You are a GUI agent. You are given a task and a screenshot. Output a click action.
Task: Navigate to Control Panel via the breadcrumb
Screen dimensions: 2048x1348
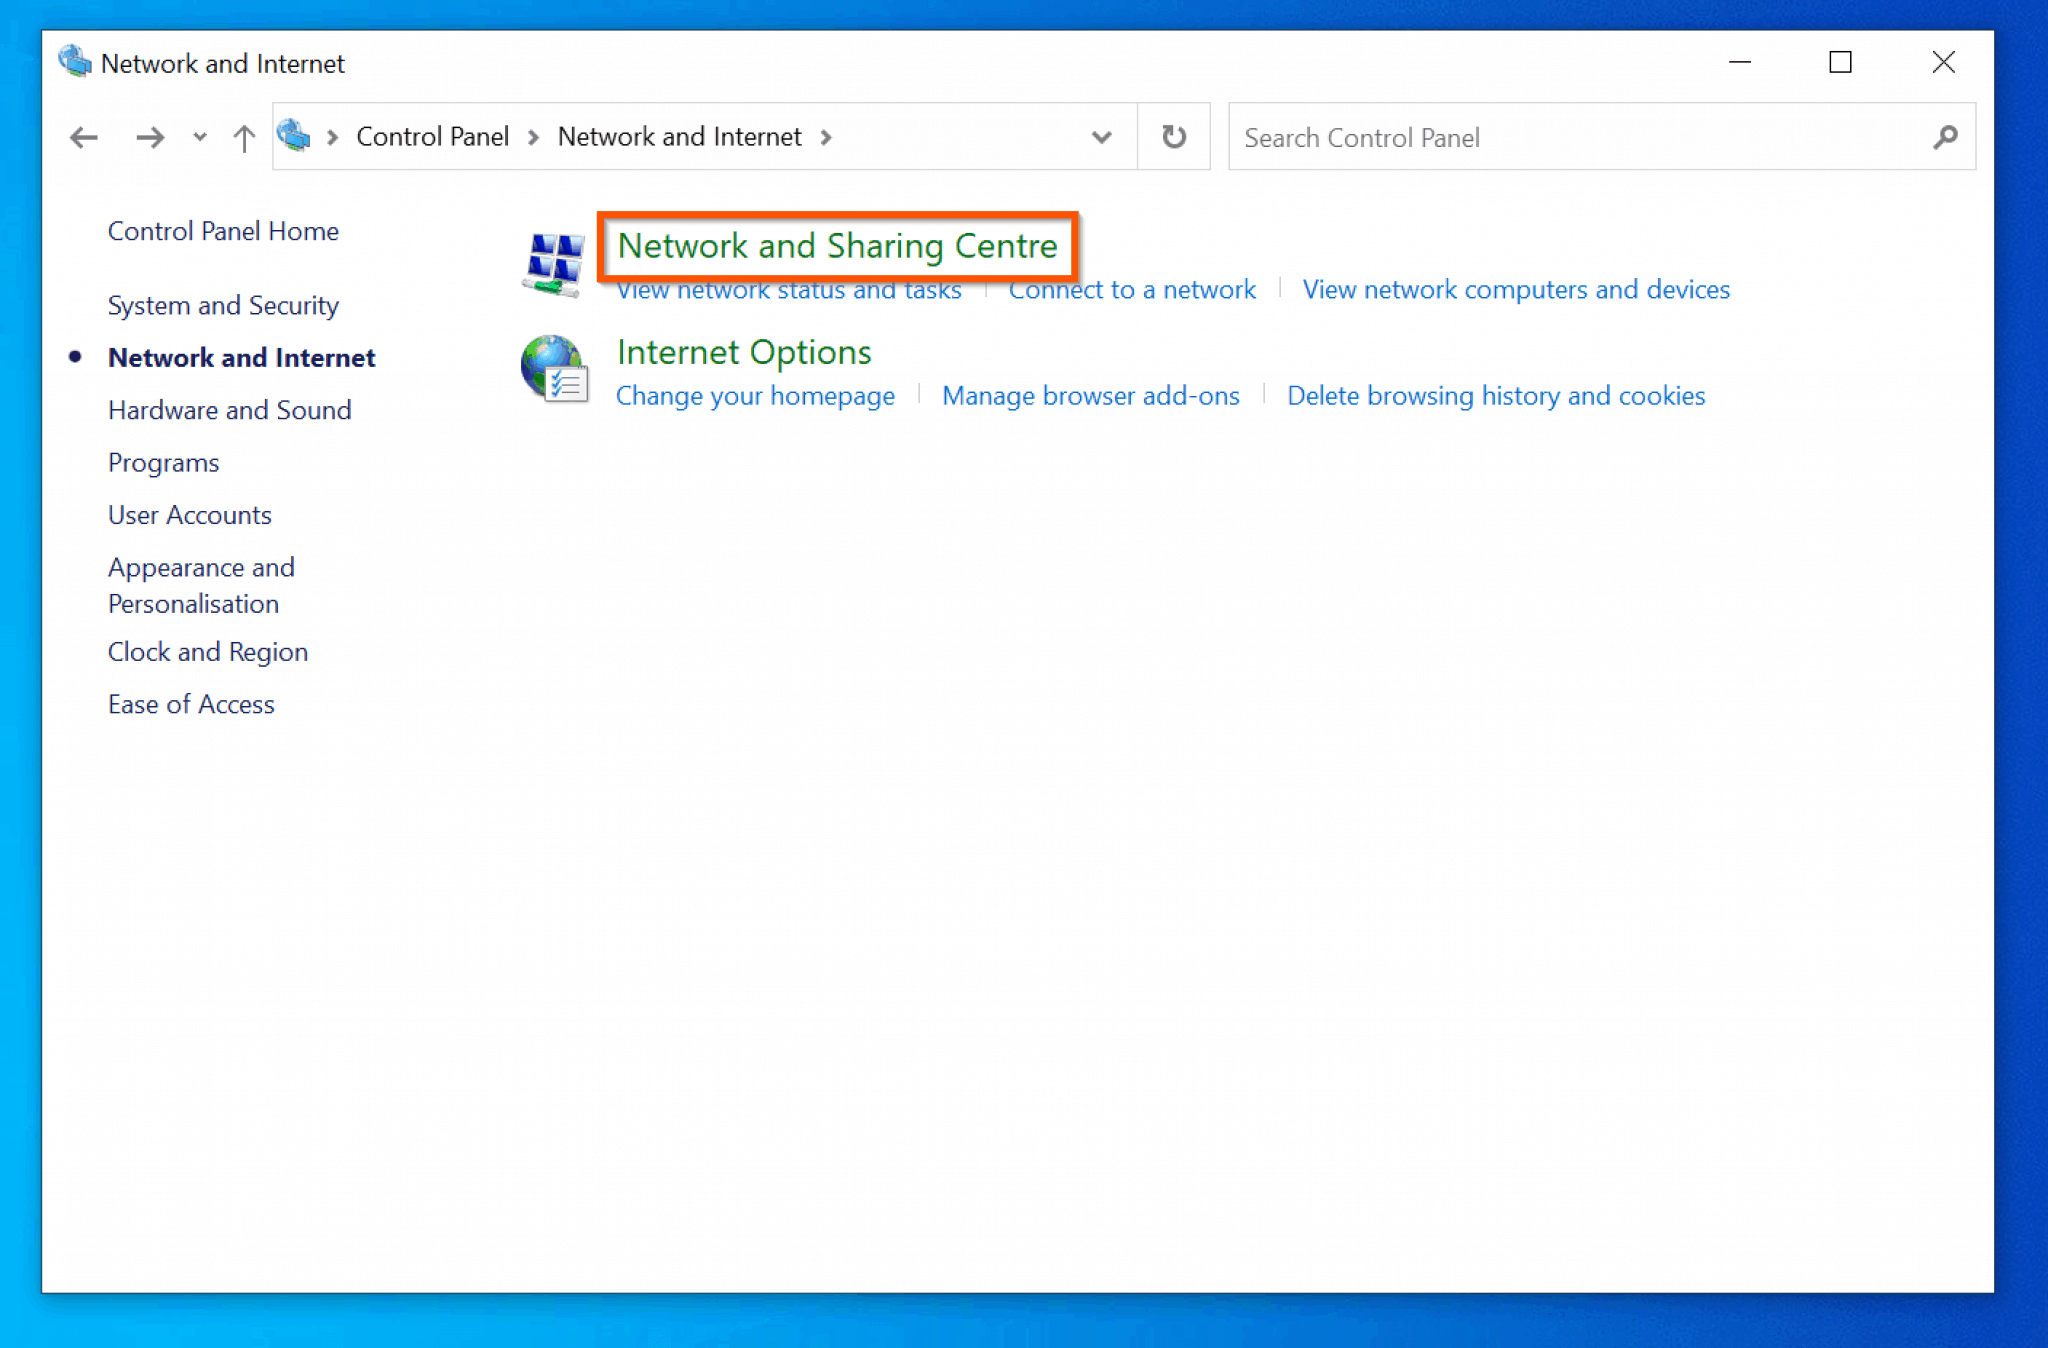(x=432, y=137)
